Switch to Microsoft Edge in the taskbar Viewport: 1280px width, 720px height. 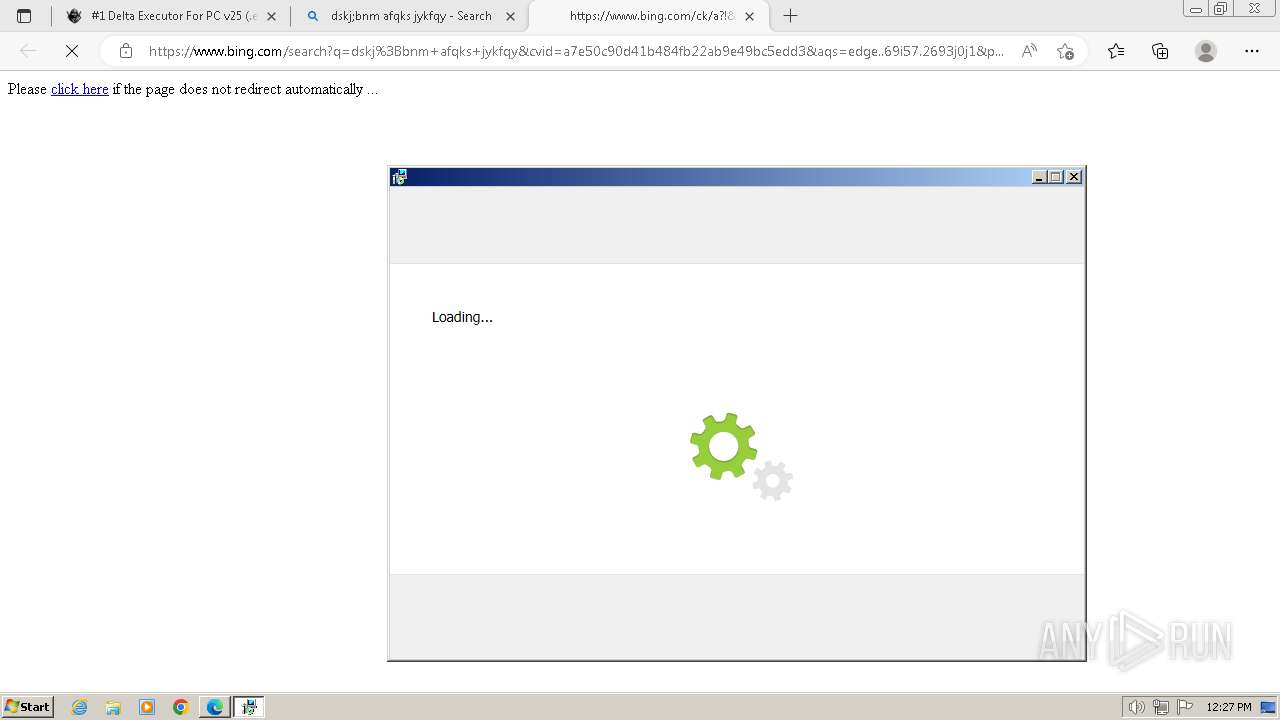[x=215, y=707]
